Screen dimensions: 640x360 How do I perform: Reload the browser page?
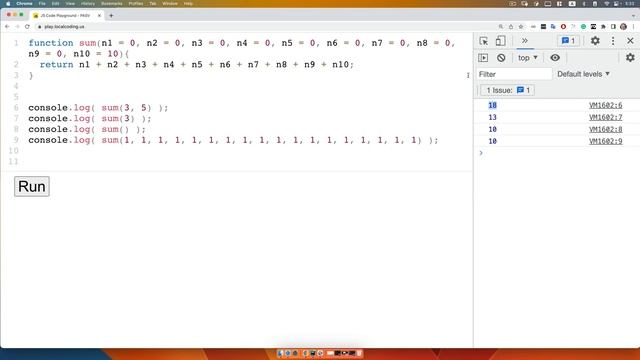(x=27, y=27)
